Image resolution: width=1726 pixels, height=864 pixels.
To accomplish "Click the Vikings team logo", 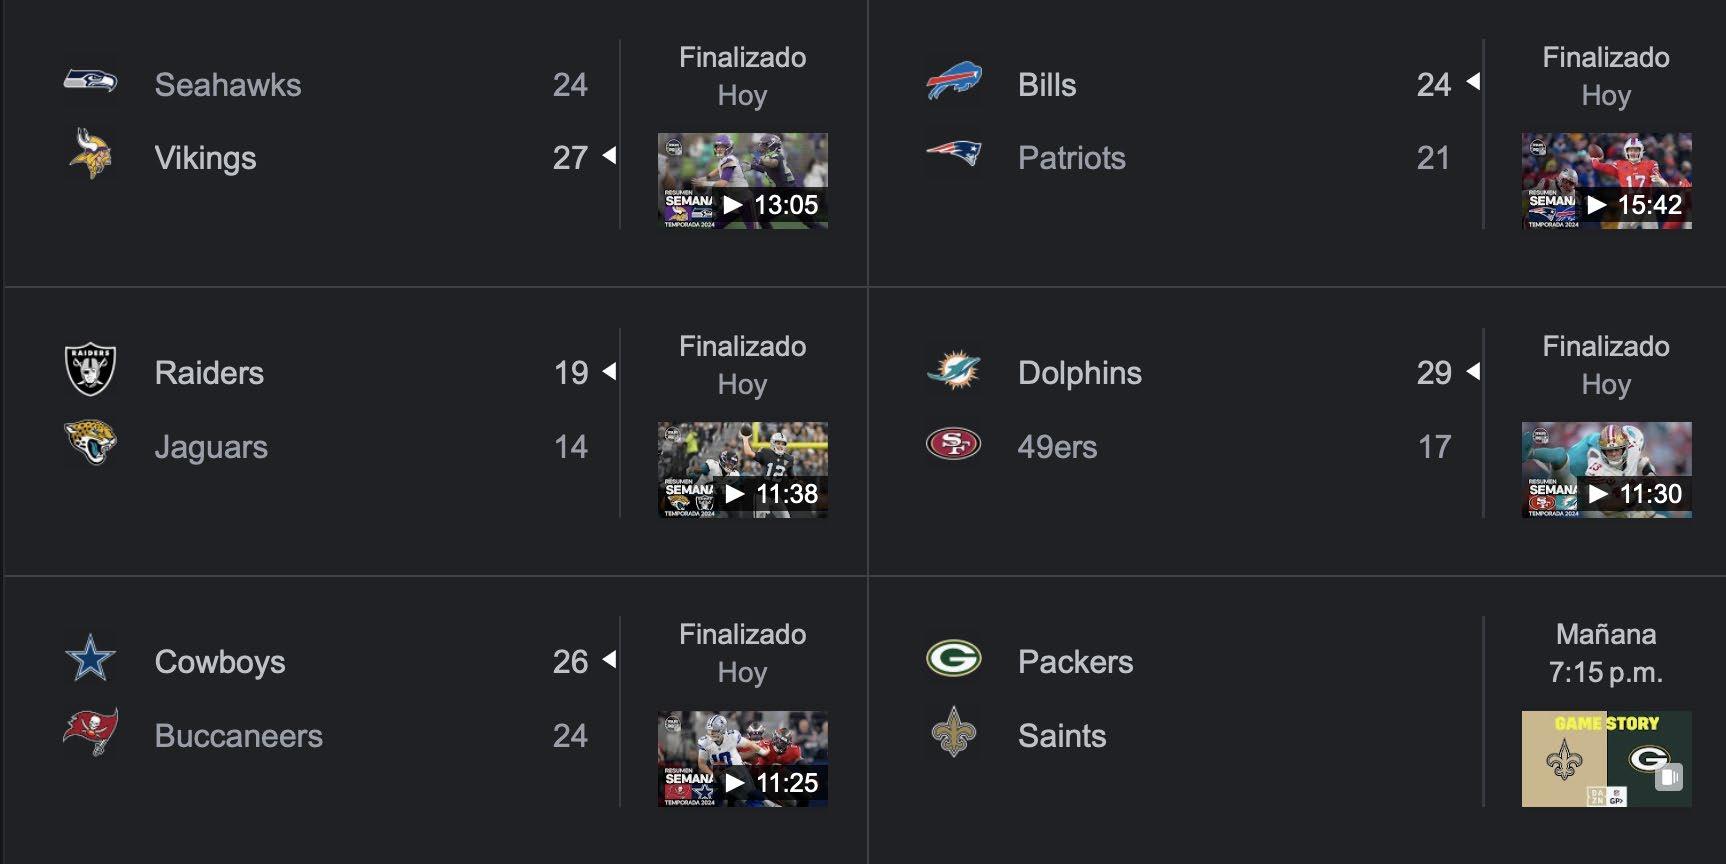I will pos(90,155).
